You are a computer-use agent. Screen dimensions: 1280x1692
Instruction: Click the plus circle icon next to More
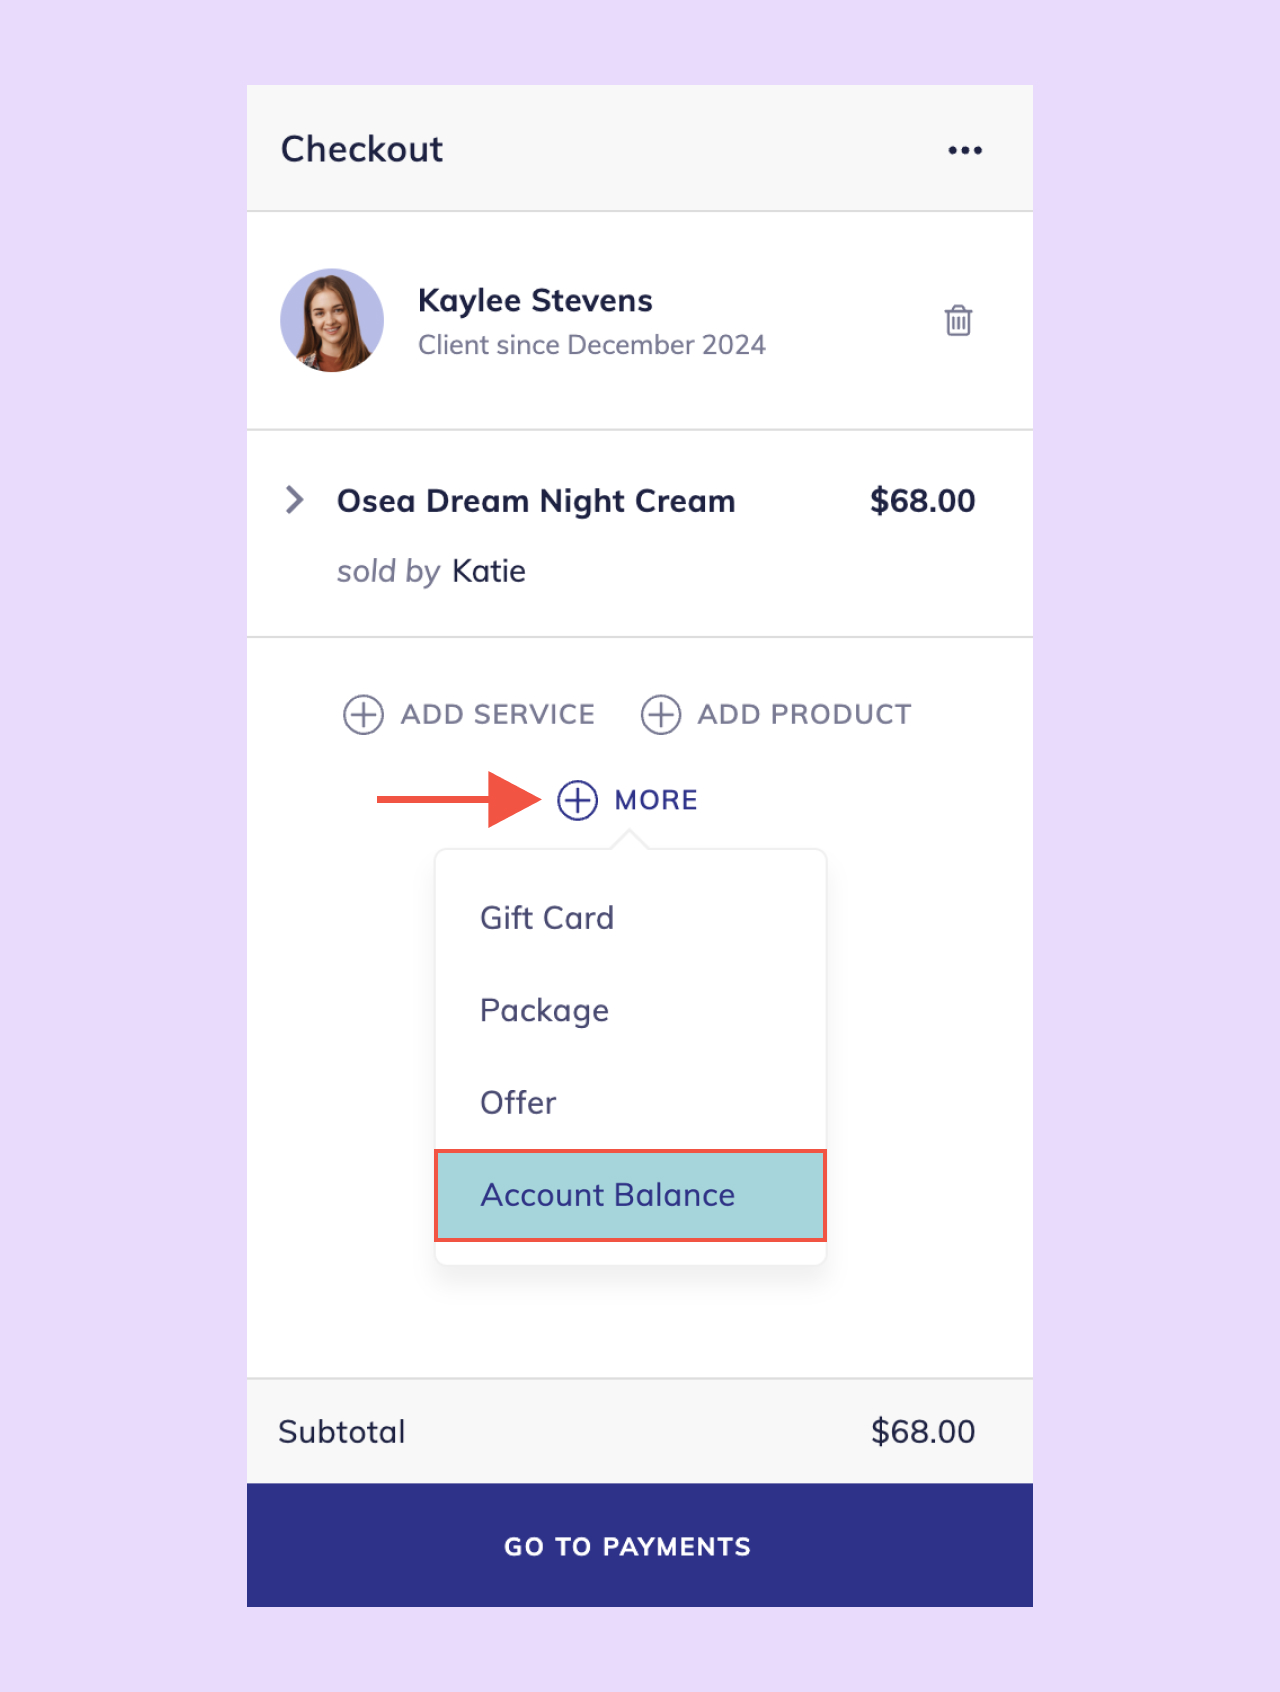(x=577, y=800)
